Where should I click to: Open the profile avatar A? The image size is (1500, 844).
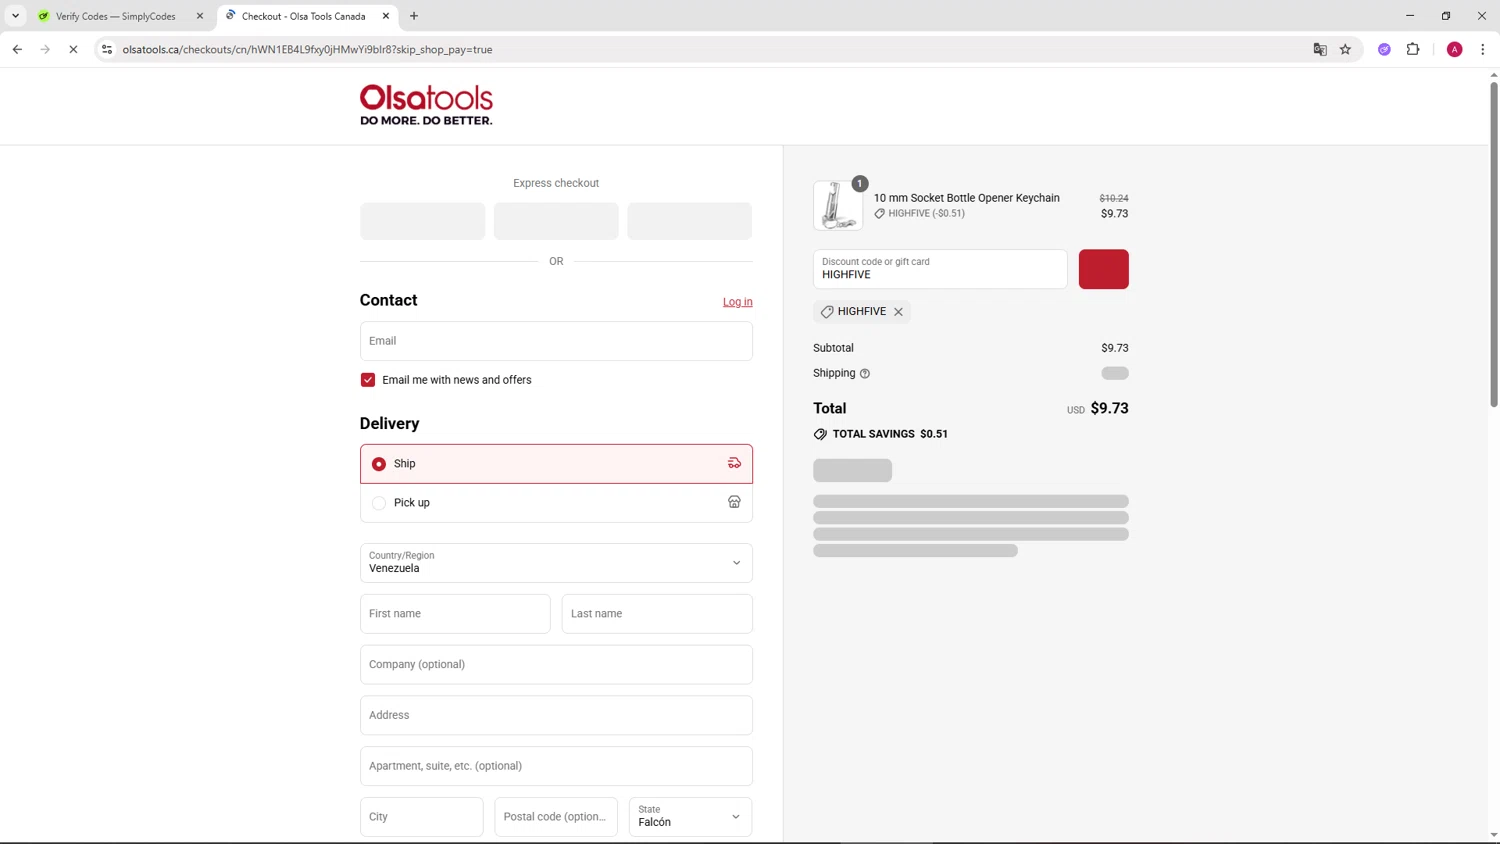coord(1455,49)
